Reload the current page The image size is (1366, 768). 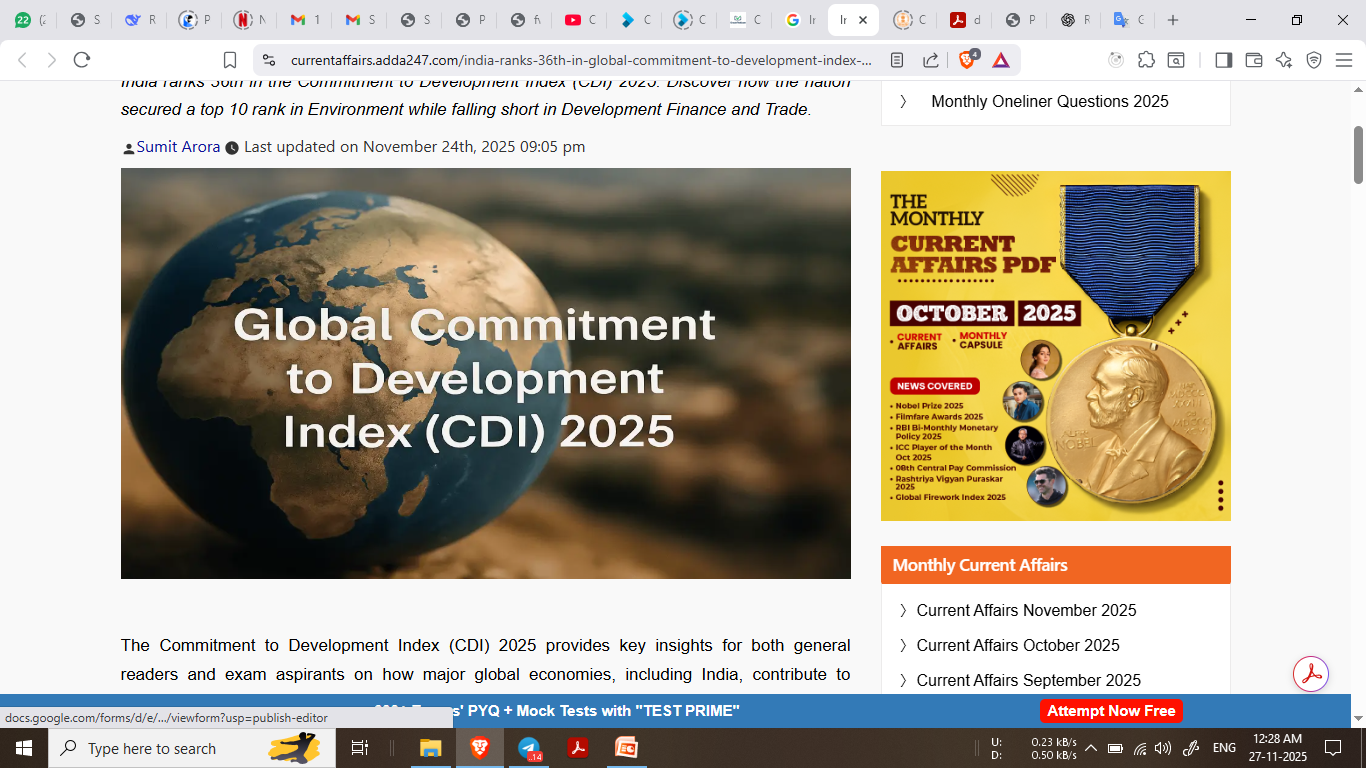[x=82, y=60]
